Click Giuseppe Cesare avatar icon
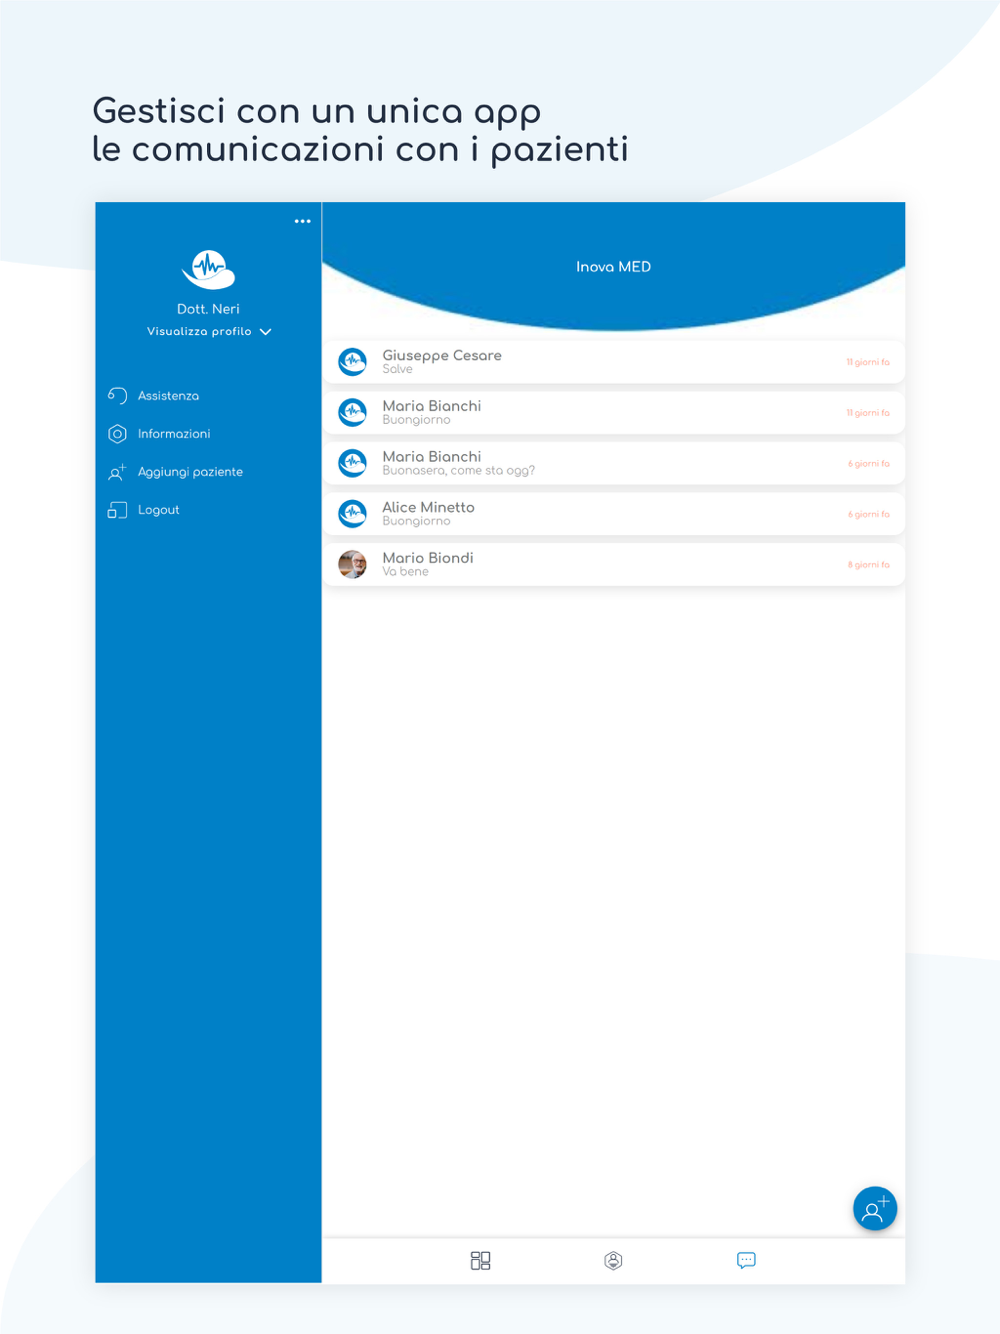This screenshot has height=1334, width=1000. tap(352, 362)
